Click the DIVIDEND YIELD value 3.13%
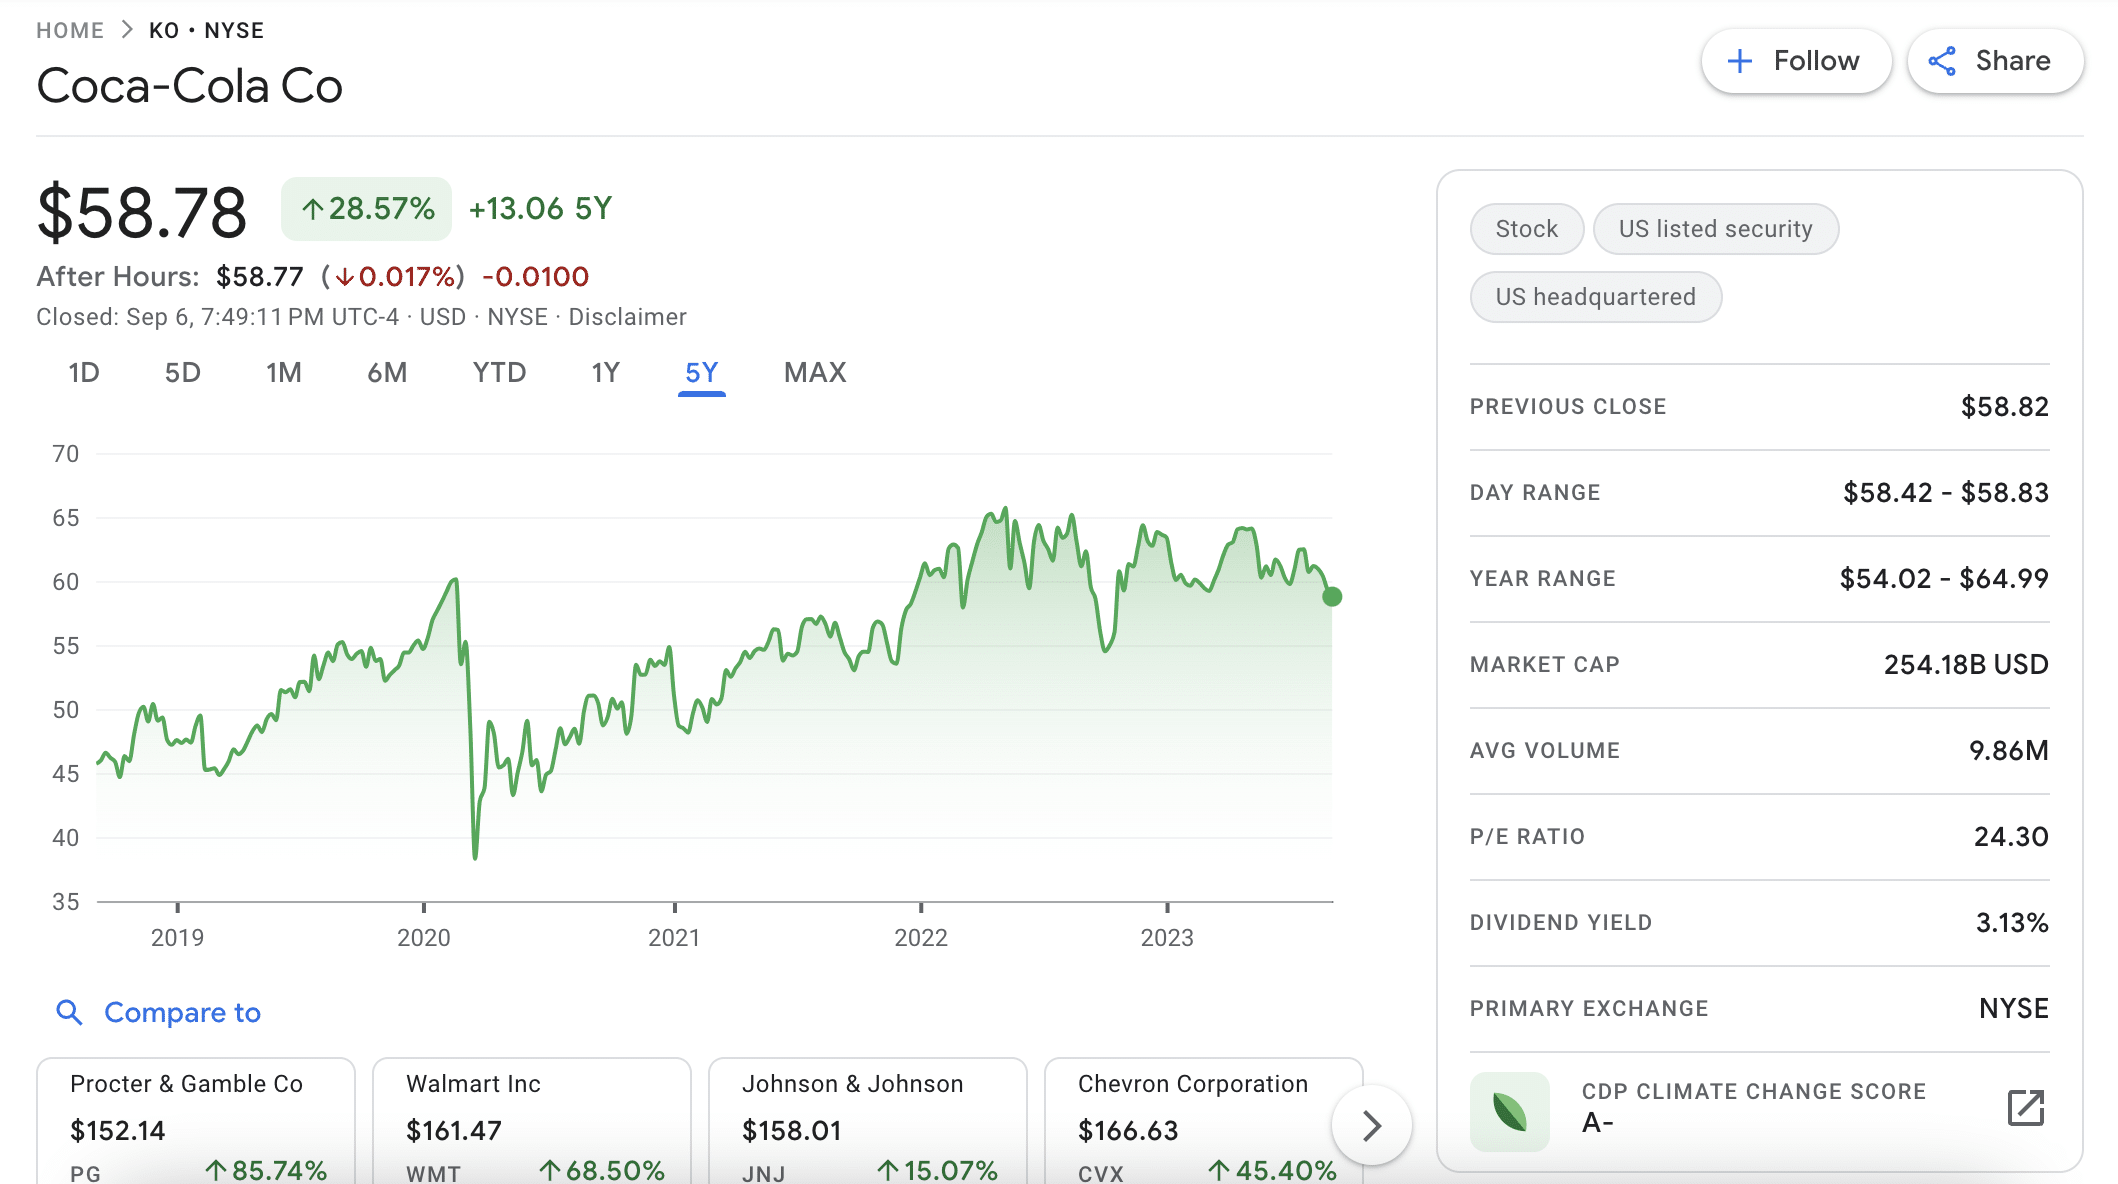This screenshot has height=1184, width=2118. (x=2012, y=923)
